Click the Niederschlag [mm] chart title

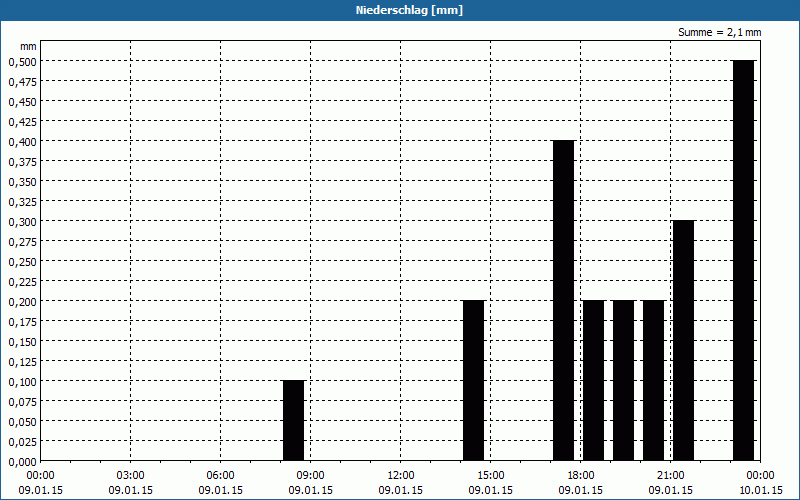409,10
